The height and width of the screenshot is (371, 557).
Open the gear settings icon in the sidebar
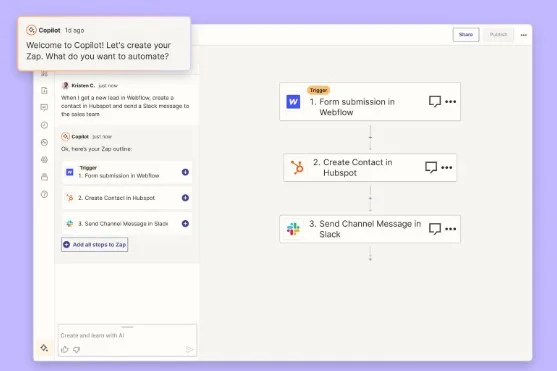(x=44, y=160)
